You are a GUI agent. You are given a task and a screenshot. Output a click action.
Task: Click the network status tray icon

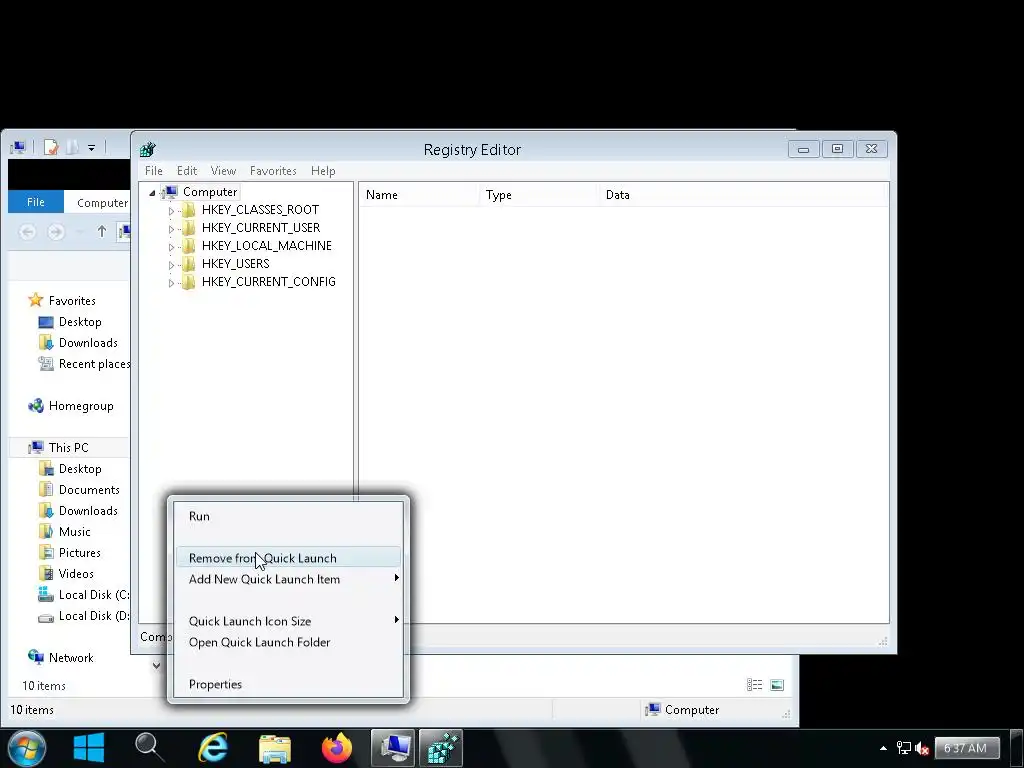coord(904,748)
